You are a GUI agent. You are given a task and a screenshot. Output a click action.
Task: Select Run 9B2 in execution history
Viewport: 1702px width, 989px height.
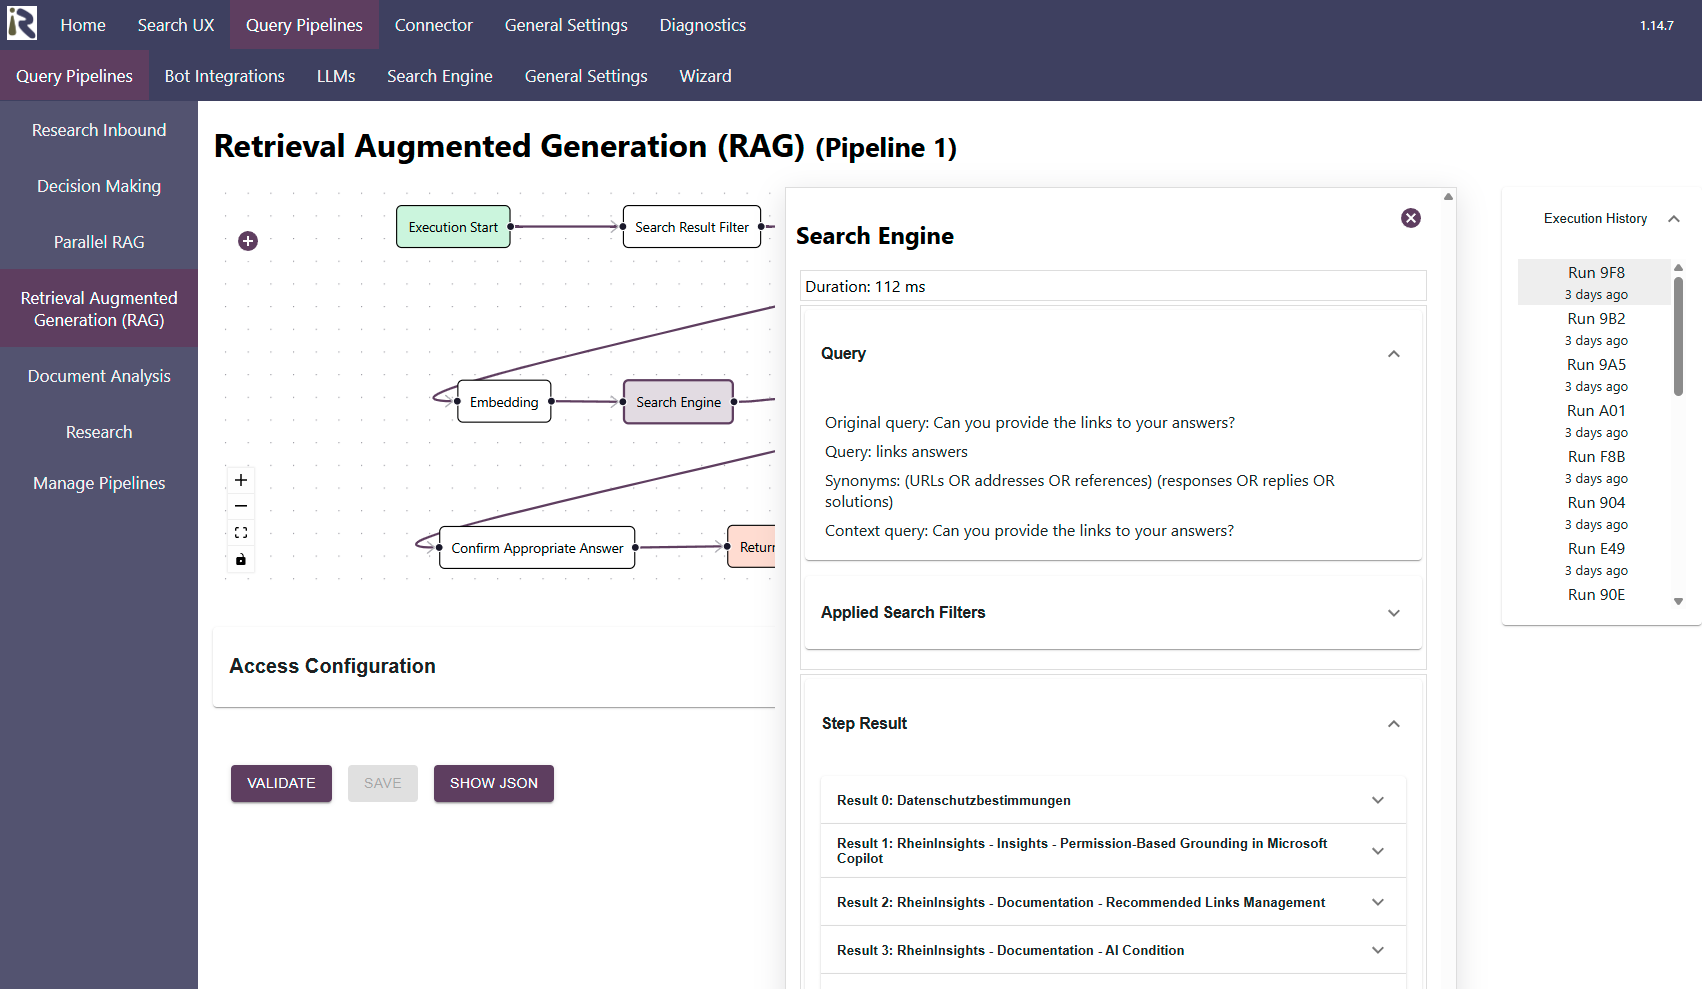[1595, 328]
